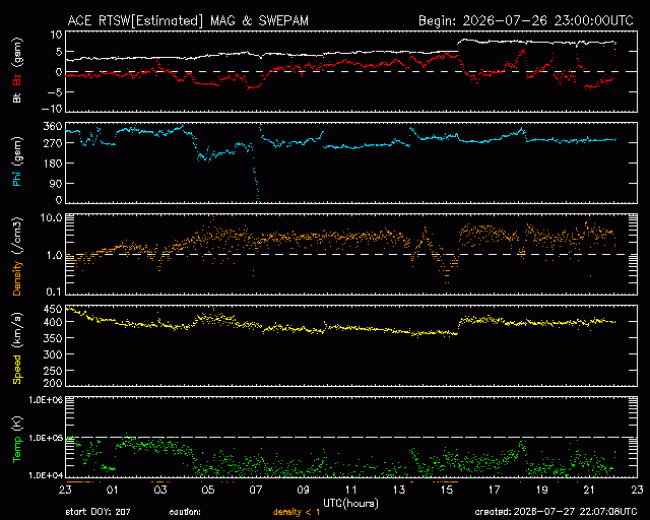Click the '0.1' tick on the Density axis
Viewport: 650px width, 520px height.
54,292
